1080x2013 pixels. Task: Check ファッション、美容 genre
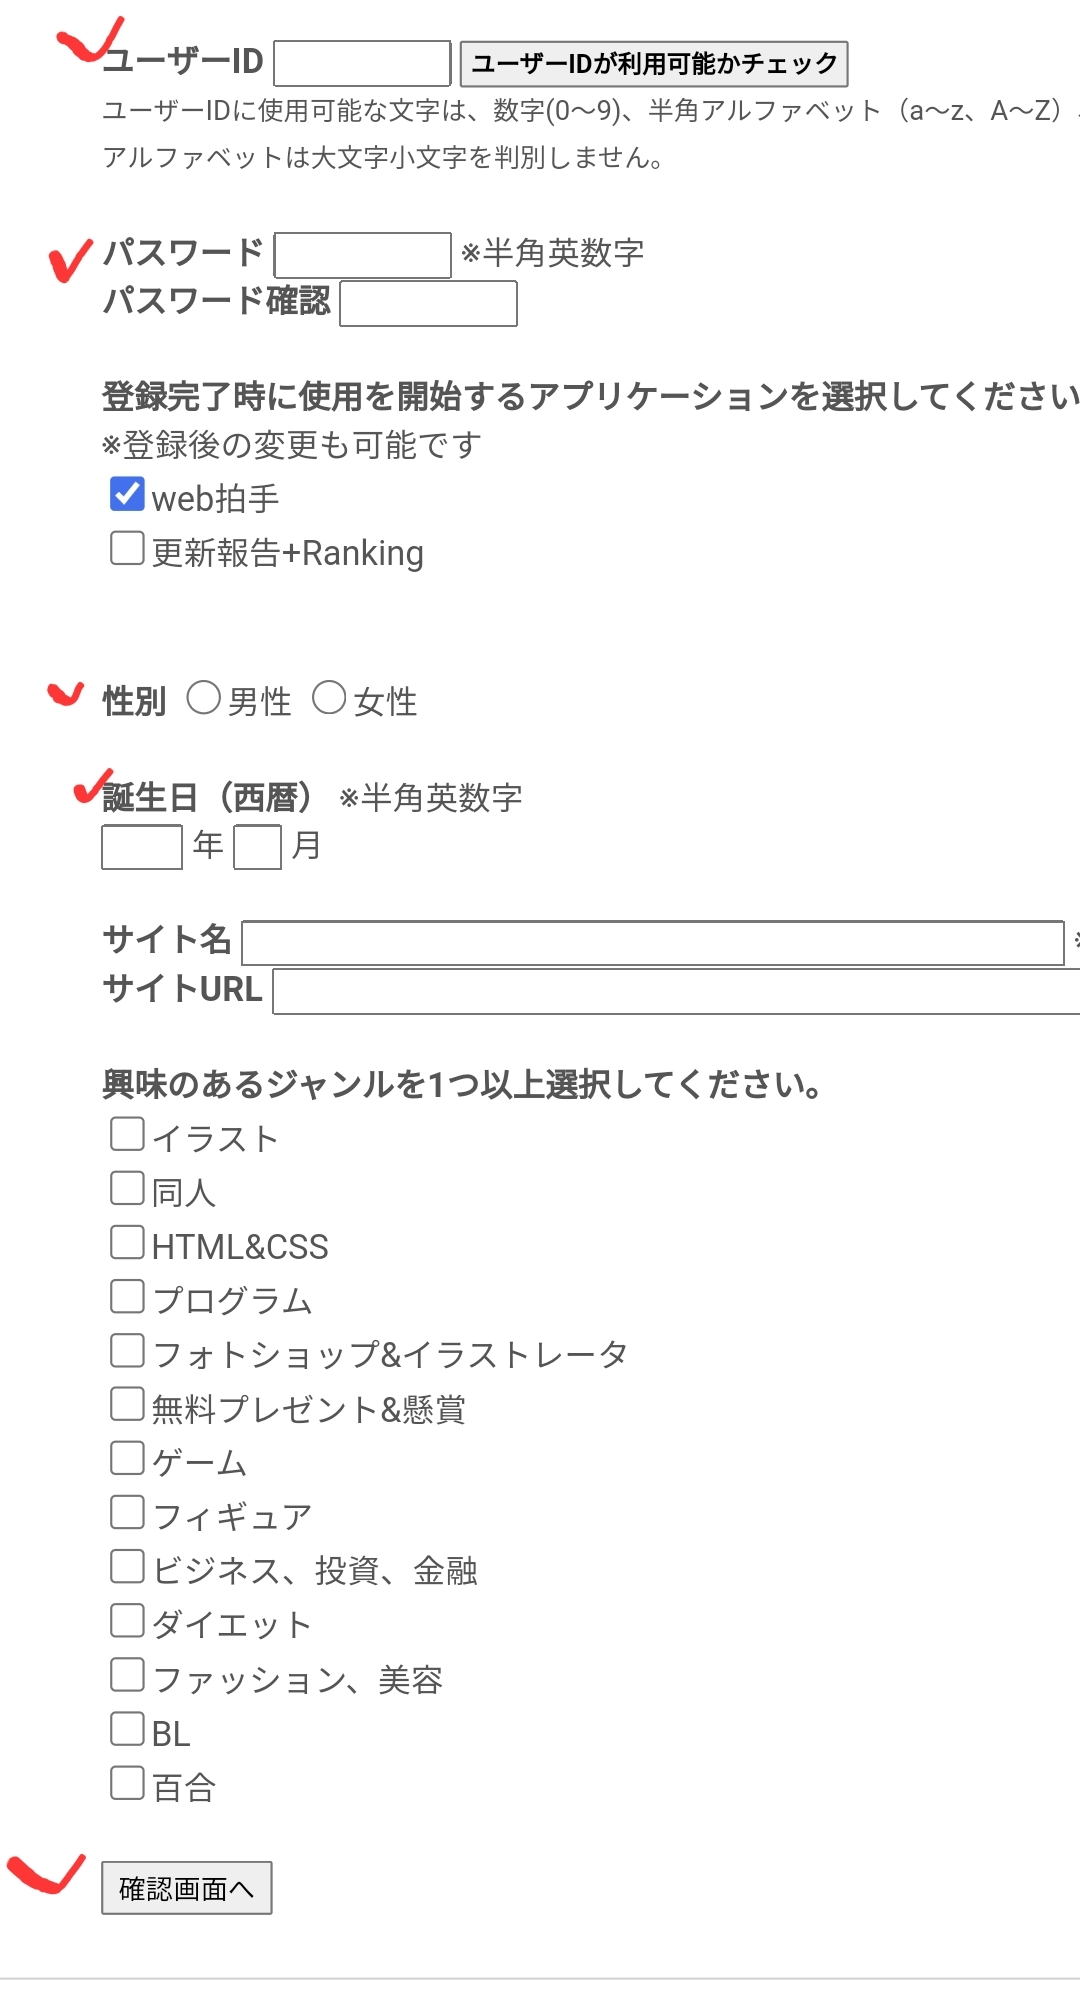coord(127,1674)
